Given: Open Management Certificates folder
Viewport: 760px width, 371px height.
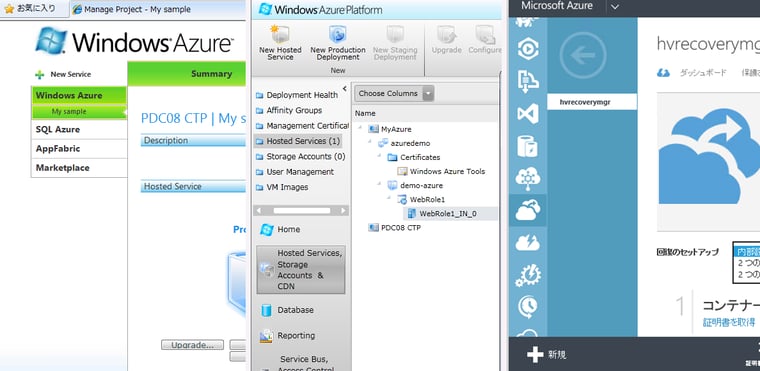Looking at the screenshot, I should (302, 126).
